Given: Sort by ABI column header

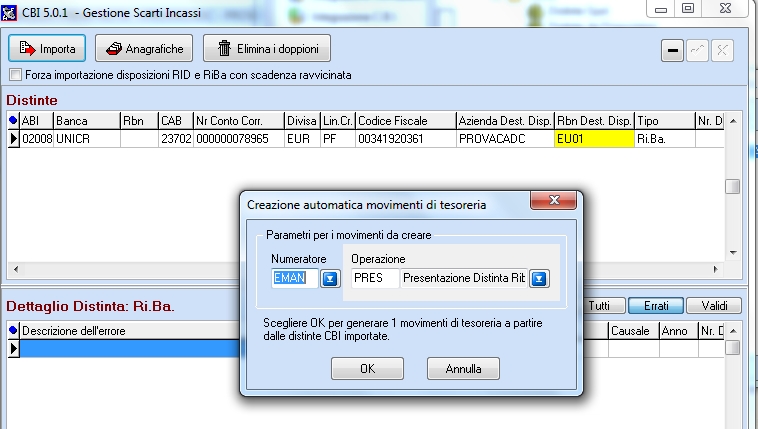Looking at the screenshot, I should coord(36,120).
